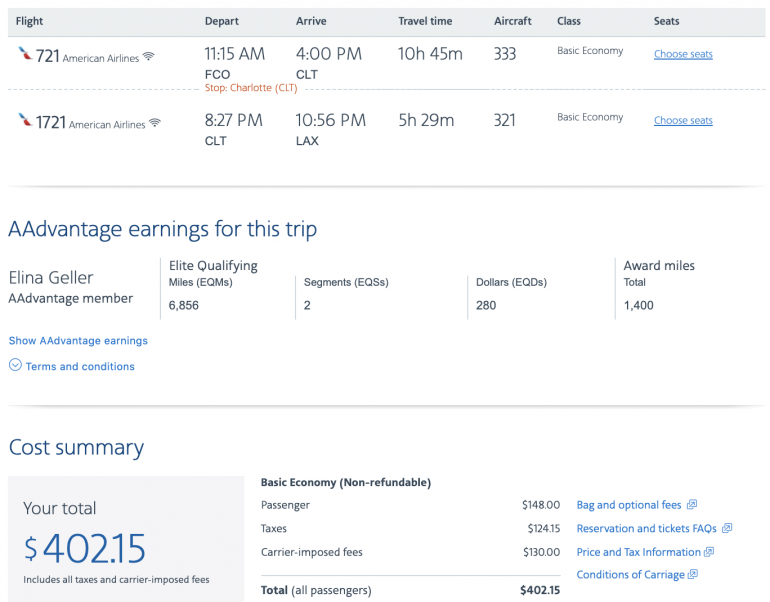
Task: Open the Terms and conditions text link
Action: [80, 367]
